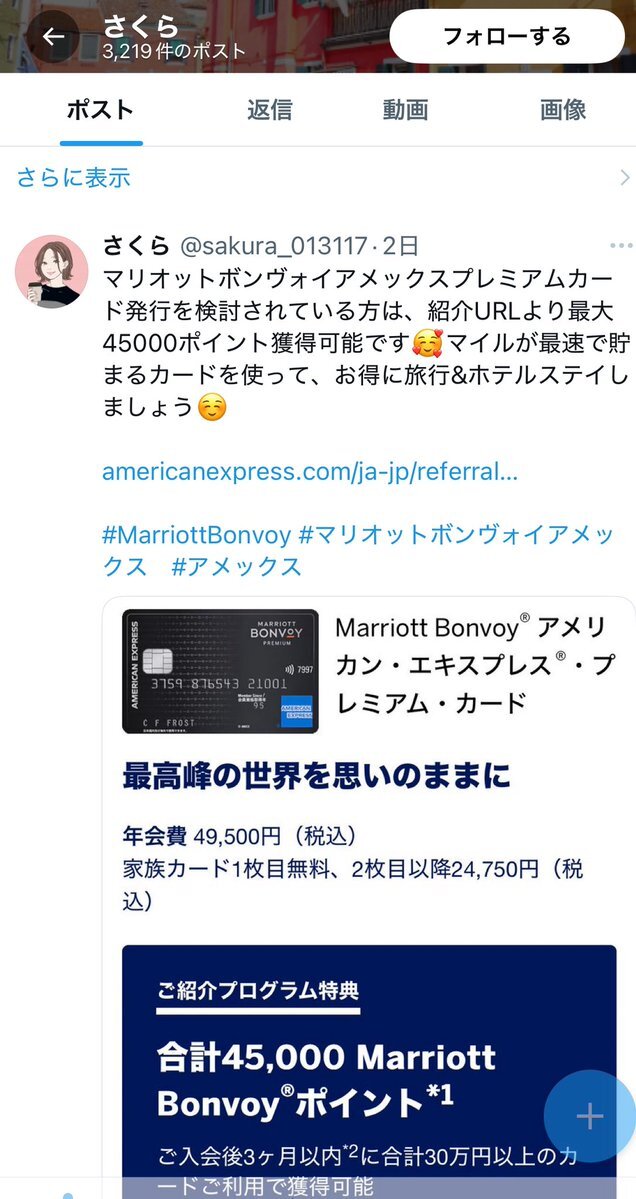
Task: Click the Marriott Bonvoy アメリカン・エキスプレス card title
Action: tap(474, 664)
